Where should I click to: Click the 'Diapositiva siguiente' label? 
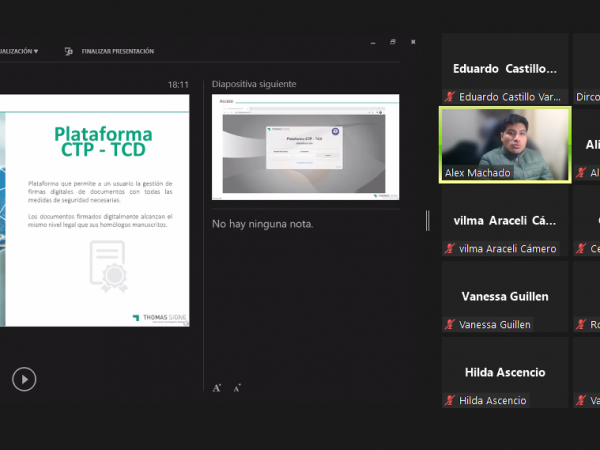(x=254, y=84)
